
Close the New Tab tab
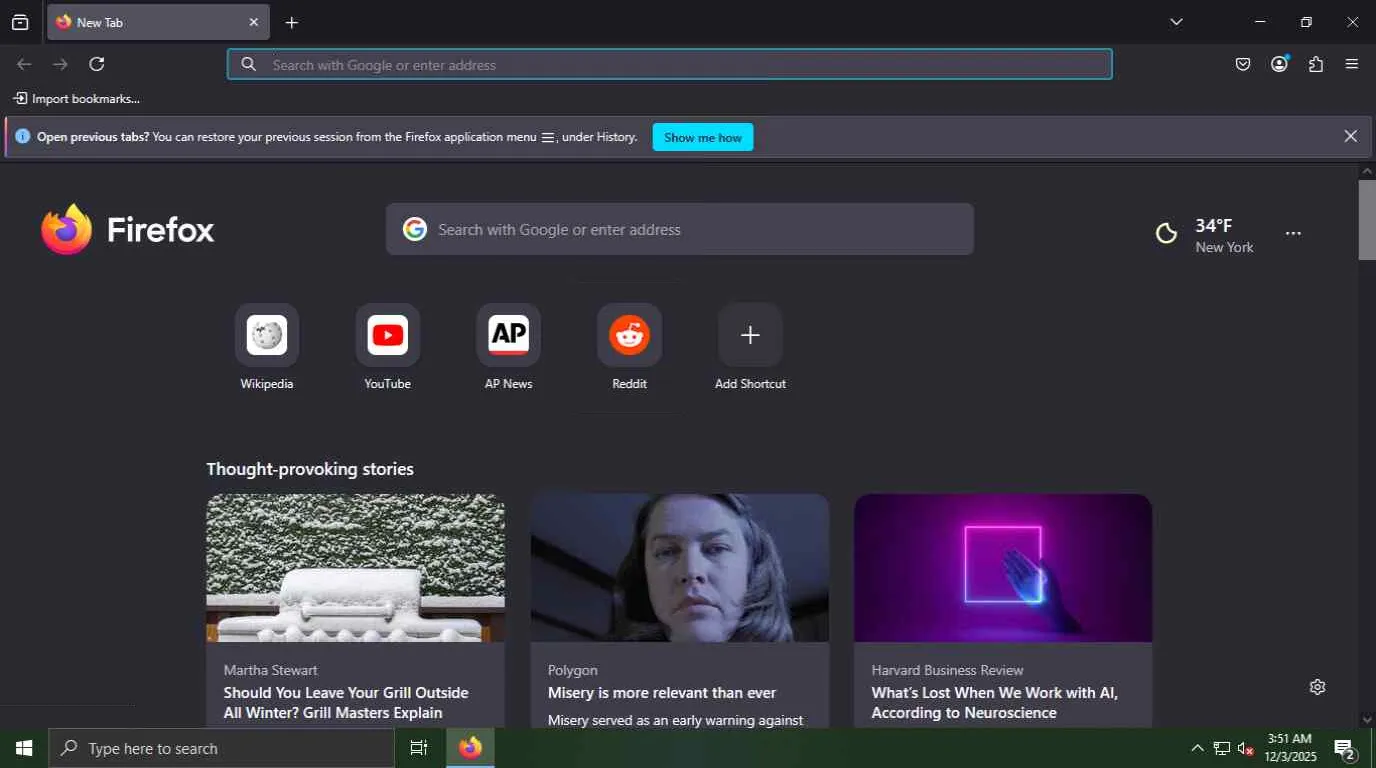point(253,22)
